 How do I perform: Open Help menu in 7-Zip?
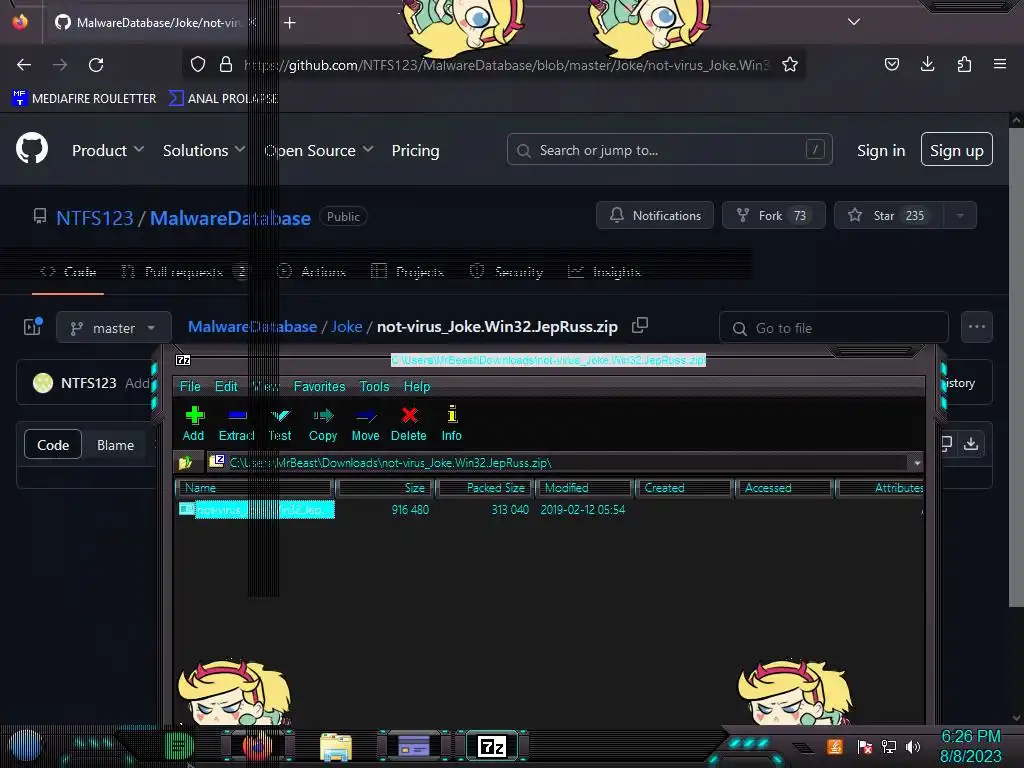(417, 387)
